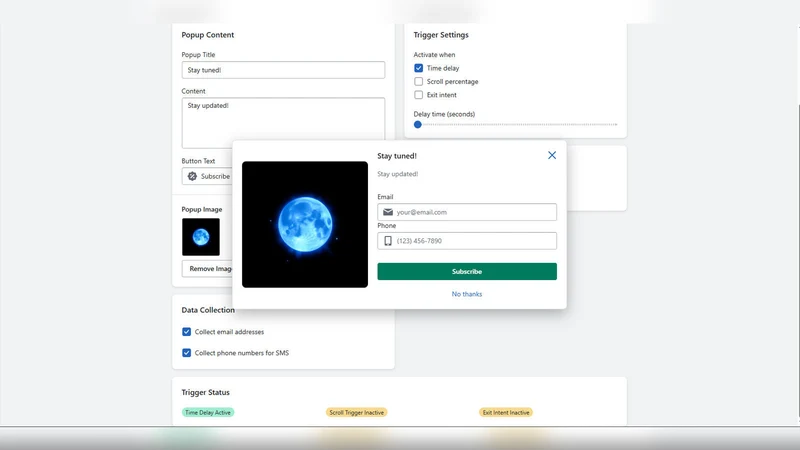Toggle the Time delay checkbox
Image resolution: width=800 pixels, height=450 pixels.
click(x=418, y=68)
